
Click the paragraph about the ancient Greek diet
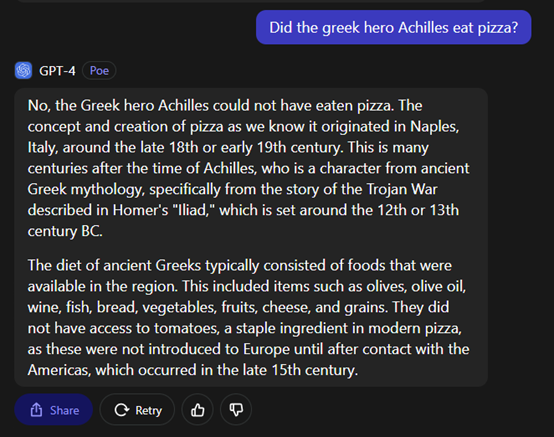point(248,318)
